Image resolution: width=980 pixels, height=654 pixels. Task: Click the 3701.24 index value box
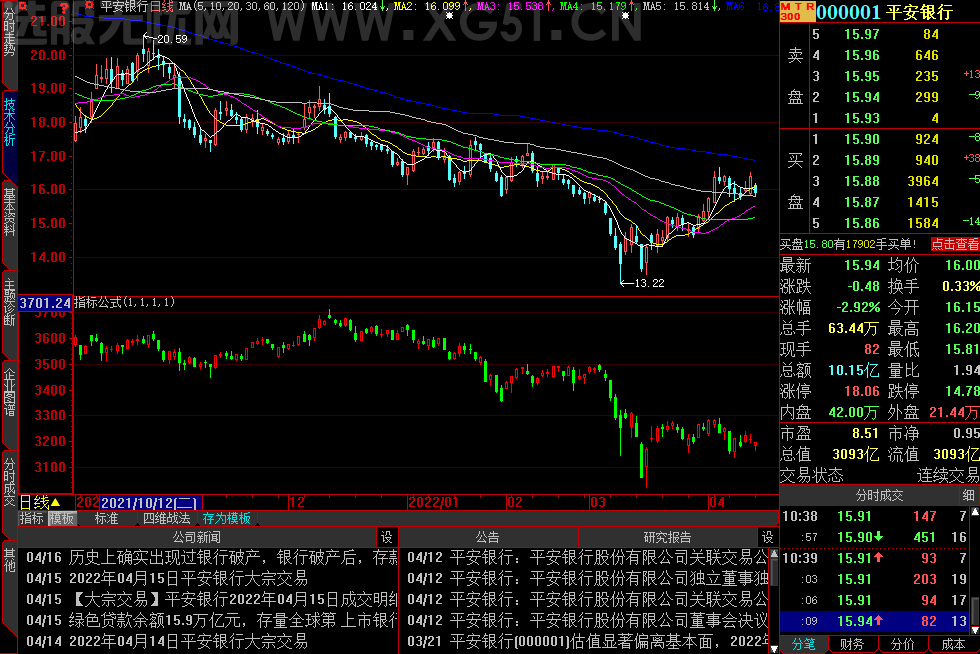45,303
